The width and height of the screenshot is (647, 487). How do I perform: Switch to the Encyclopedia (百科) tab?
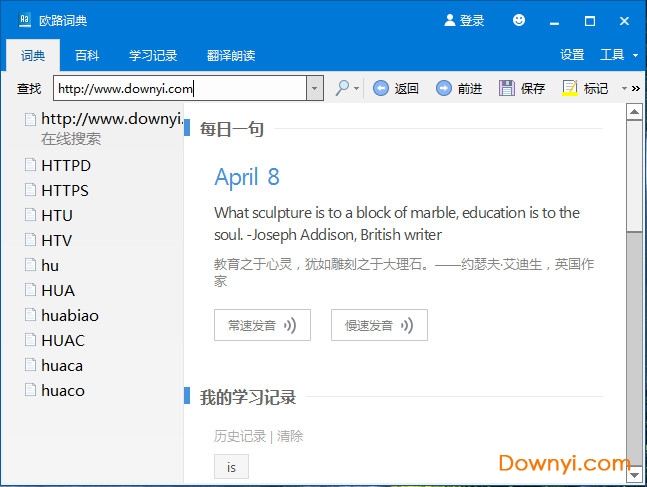pos(87,55)
